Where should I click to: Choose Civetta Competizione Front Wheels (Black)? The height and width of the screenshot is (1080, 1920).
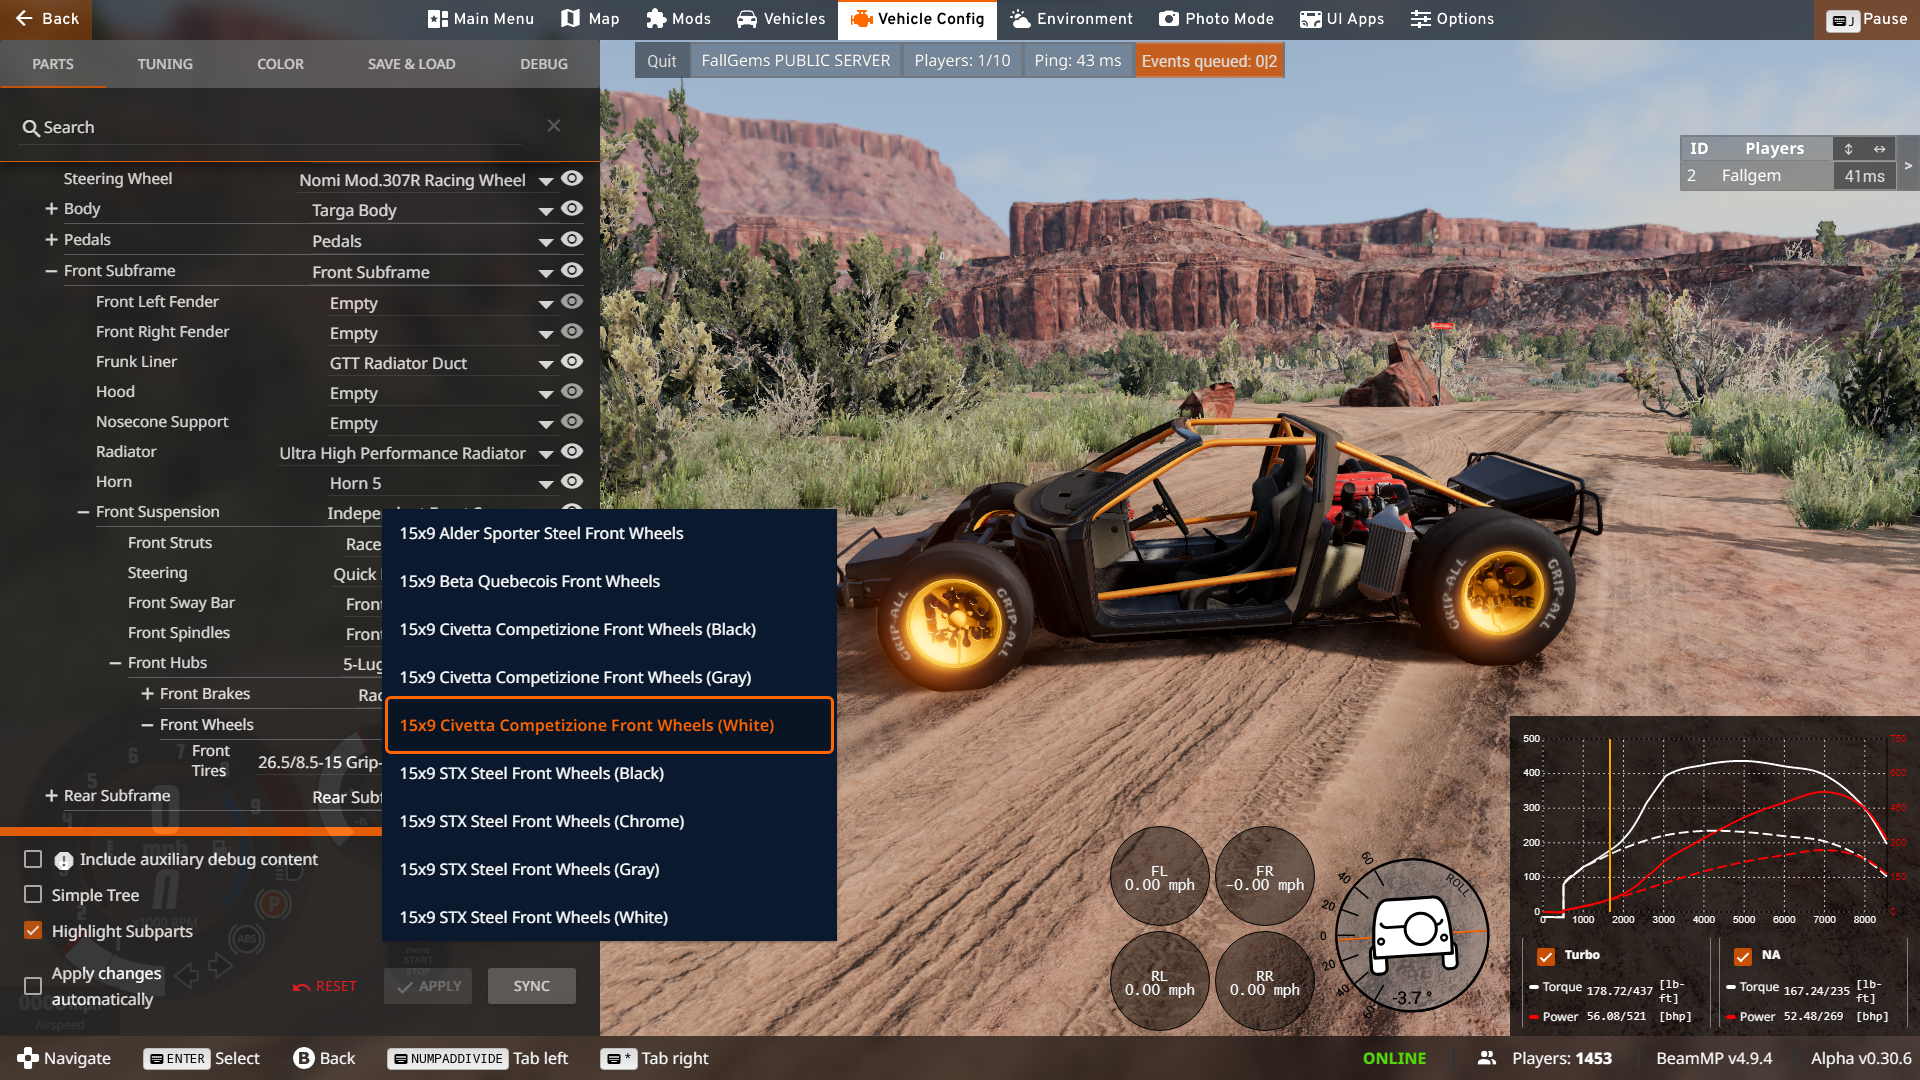pos(609,629)
